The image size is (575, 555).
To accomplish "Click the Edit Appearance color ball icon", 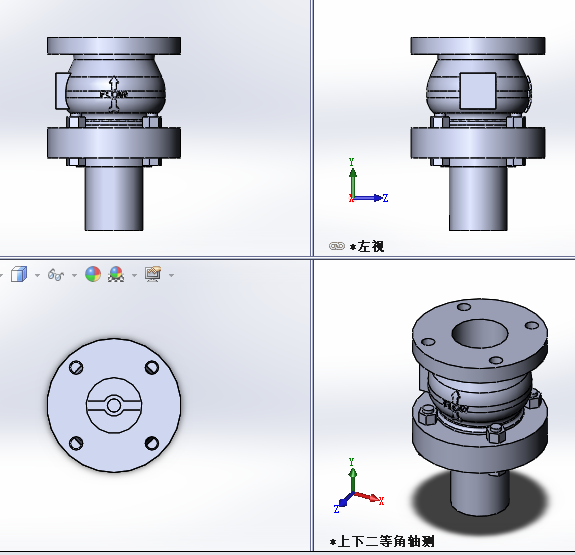I will click(93, 274).
